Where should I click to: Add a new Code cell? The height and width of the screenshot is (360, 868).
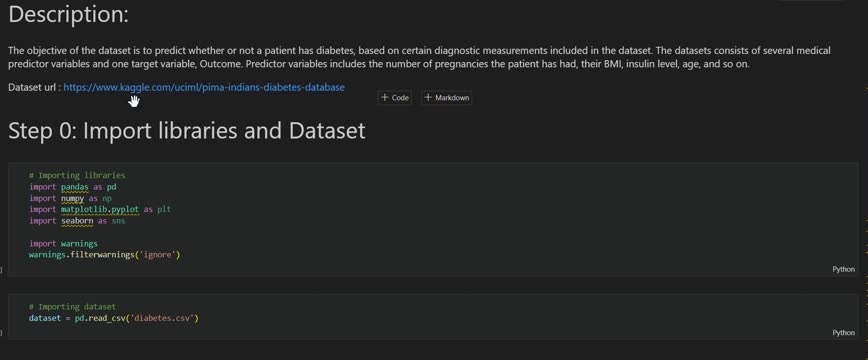395,98
